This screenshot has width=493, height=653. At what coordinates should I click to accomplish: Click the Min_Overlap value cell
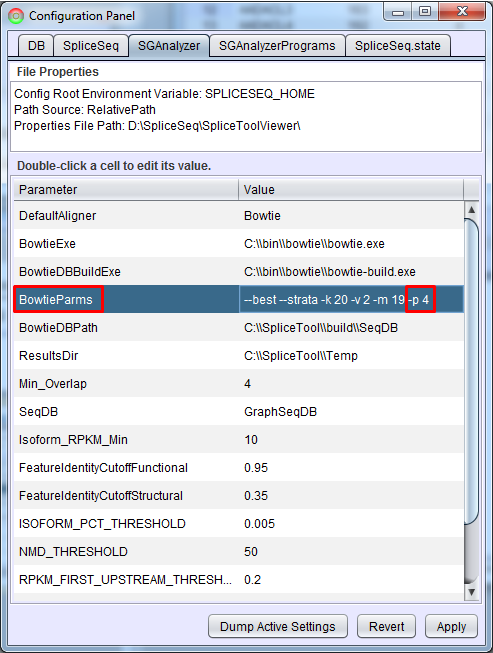coord(351,384)
